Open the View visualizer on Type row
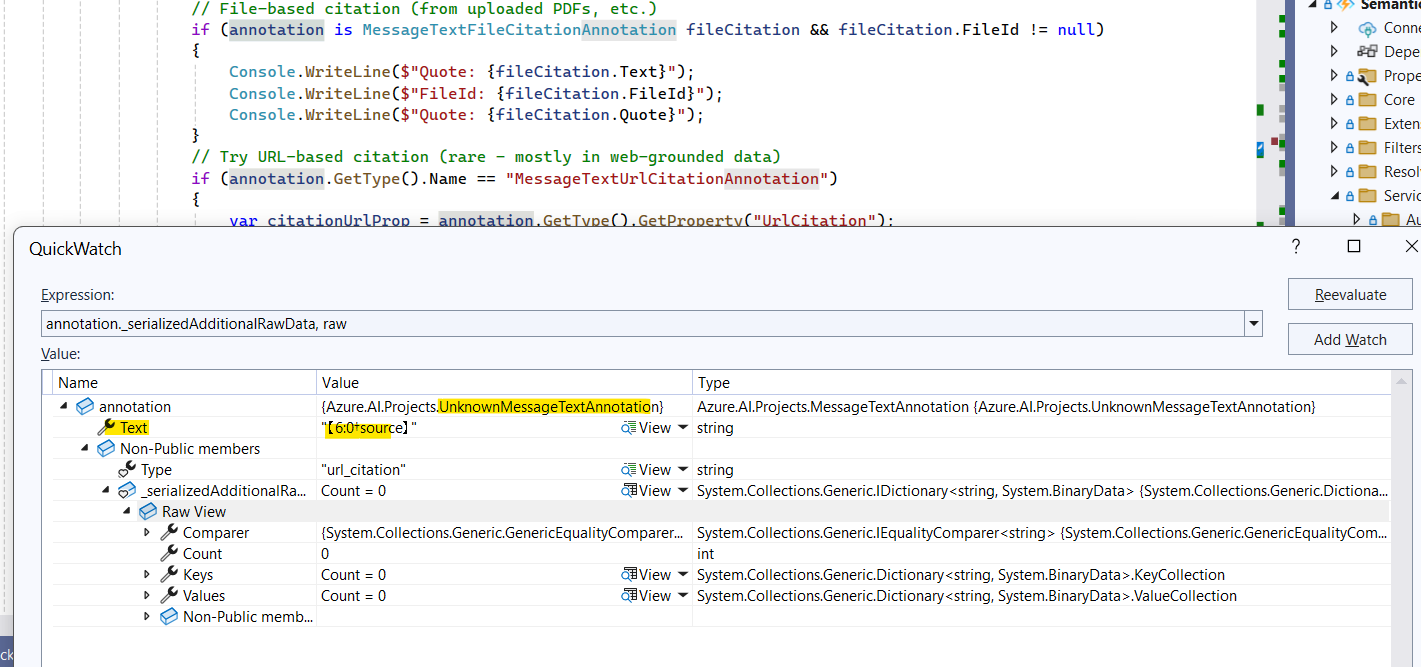 (646, 469)
